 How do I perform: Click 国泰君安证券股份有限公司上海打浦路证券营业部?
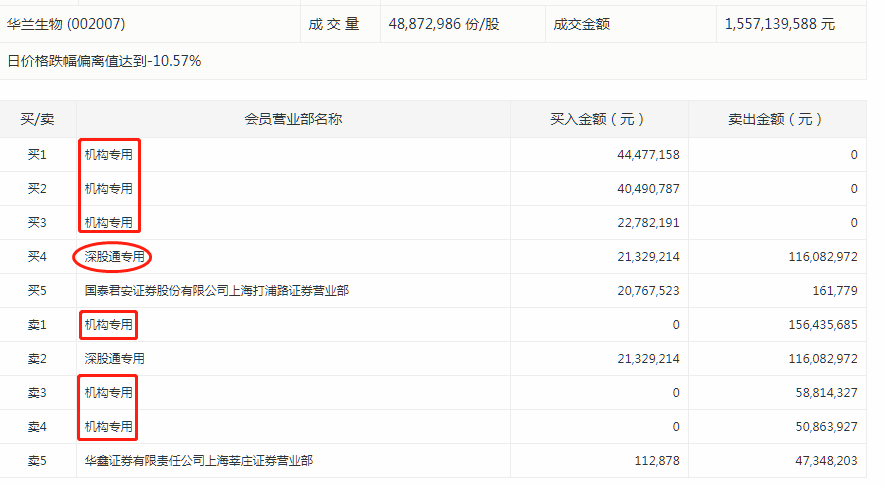217,291
